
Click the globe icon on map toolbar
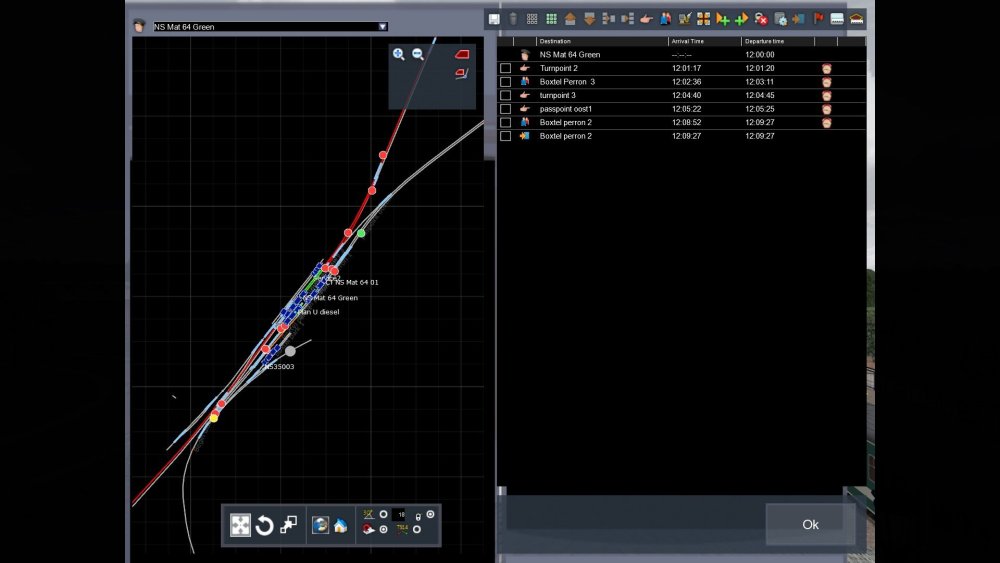click(x=320, y=526)
